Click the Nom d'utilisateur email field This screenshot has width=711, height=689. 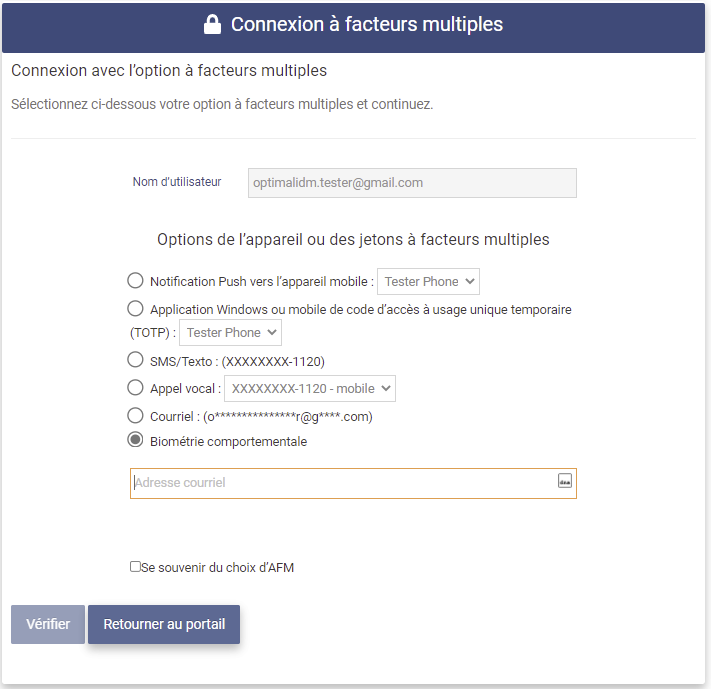(412, 183)
